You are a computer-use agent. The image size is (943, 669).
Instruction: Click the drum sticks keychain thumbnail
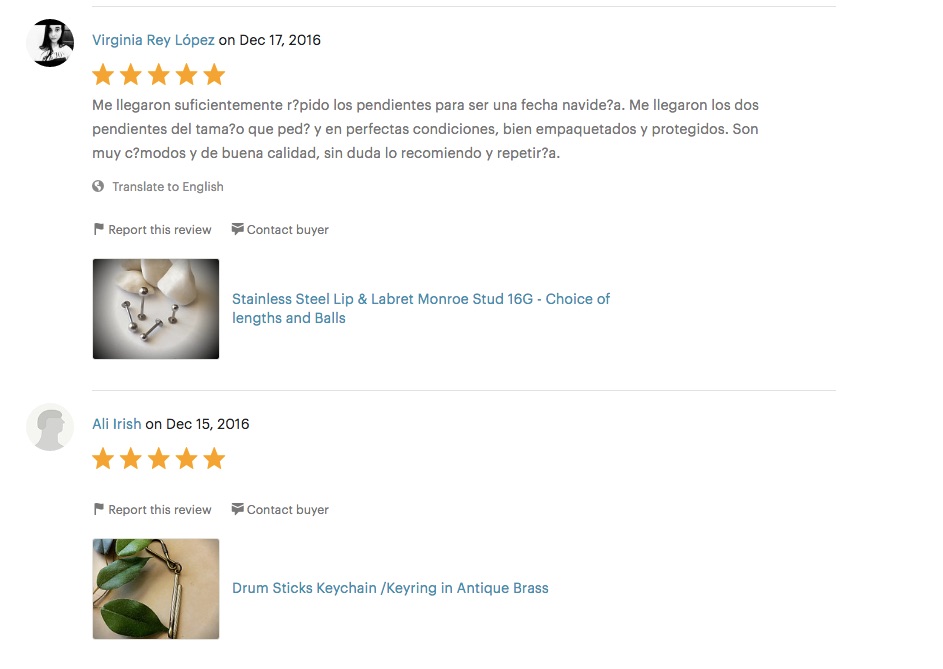pos(156,588)
